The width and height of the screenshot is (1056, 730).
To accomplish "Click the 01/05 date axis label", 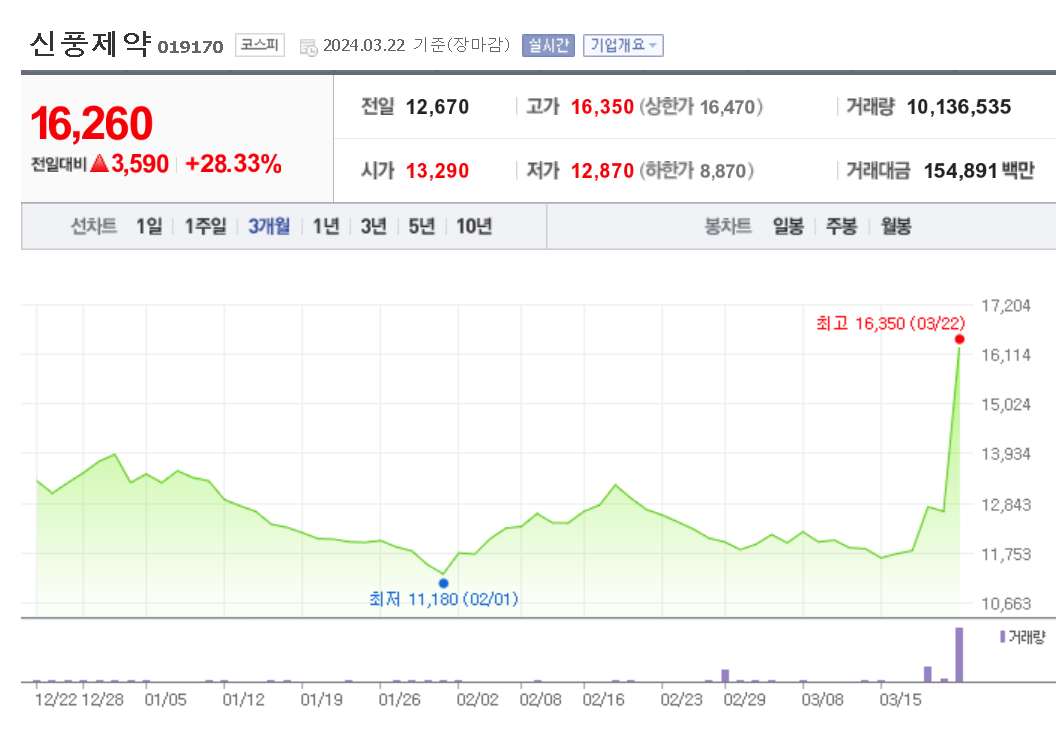I will pos(166,700).
